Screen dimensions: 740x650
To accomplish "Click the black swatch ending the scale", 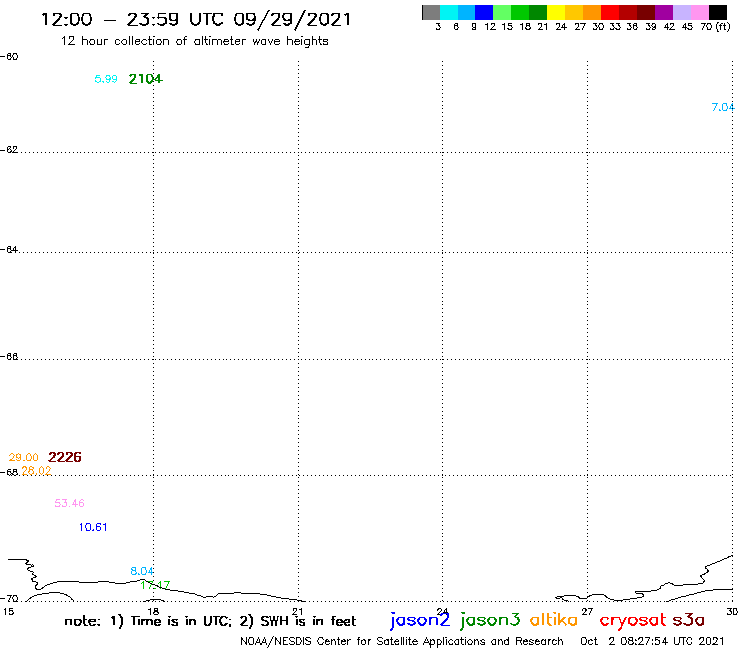I will pyautogui.click(x=718, y=12).
